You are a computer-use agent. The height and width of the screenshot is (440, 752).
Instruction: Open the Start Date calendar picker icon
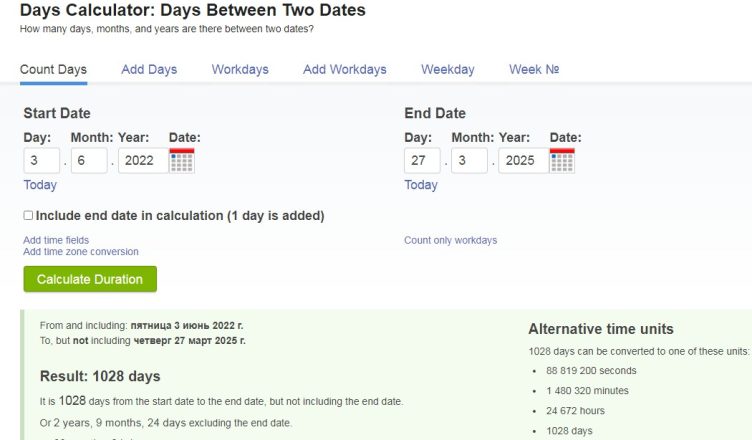point(182,160)
